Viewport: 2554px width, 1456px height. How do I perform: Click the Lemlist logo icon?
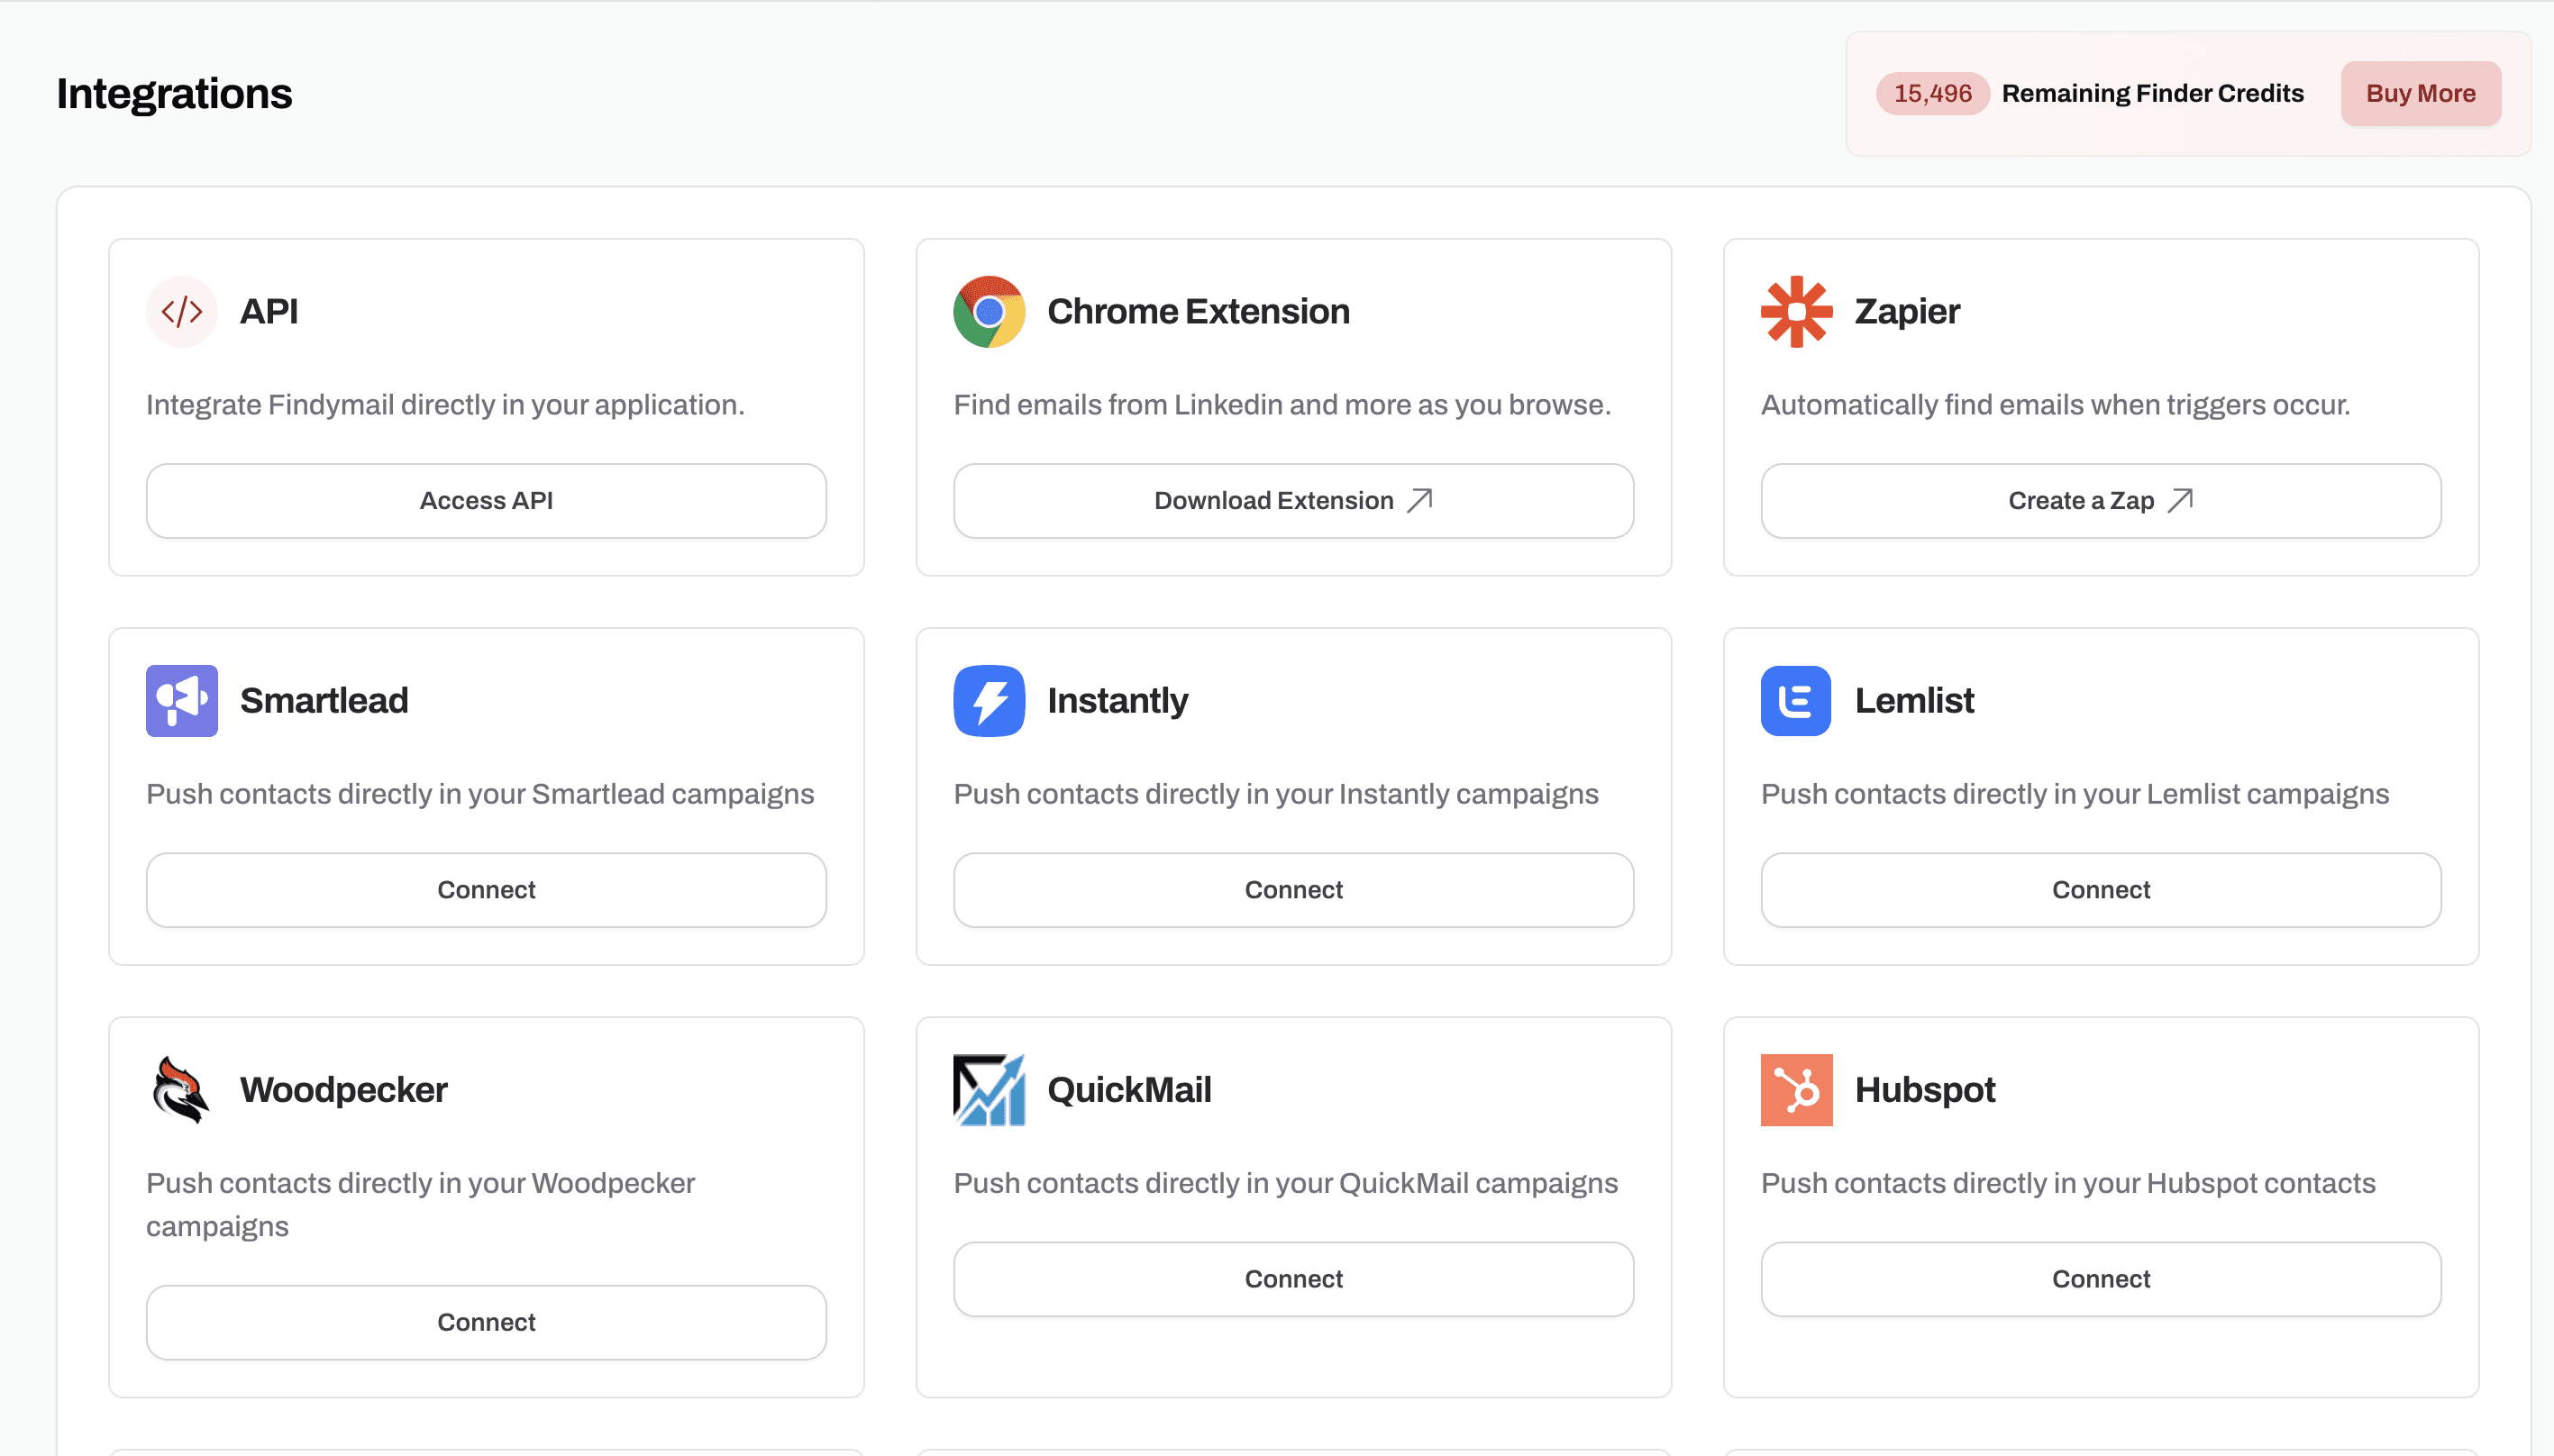[x=1797, y=700]
